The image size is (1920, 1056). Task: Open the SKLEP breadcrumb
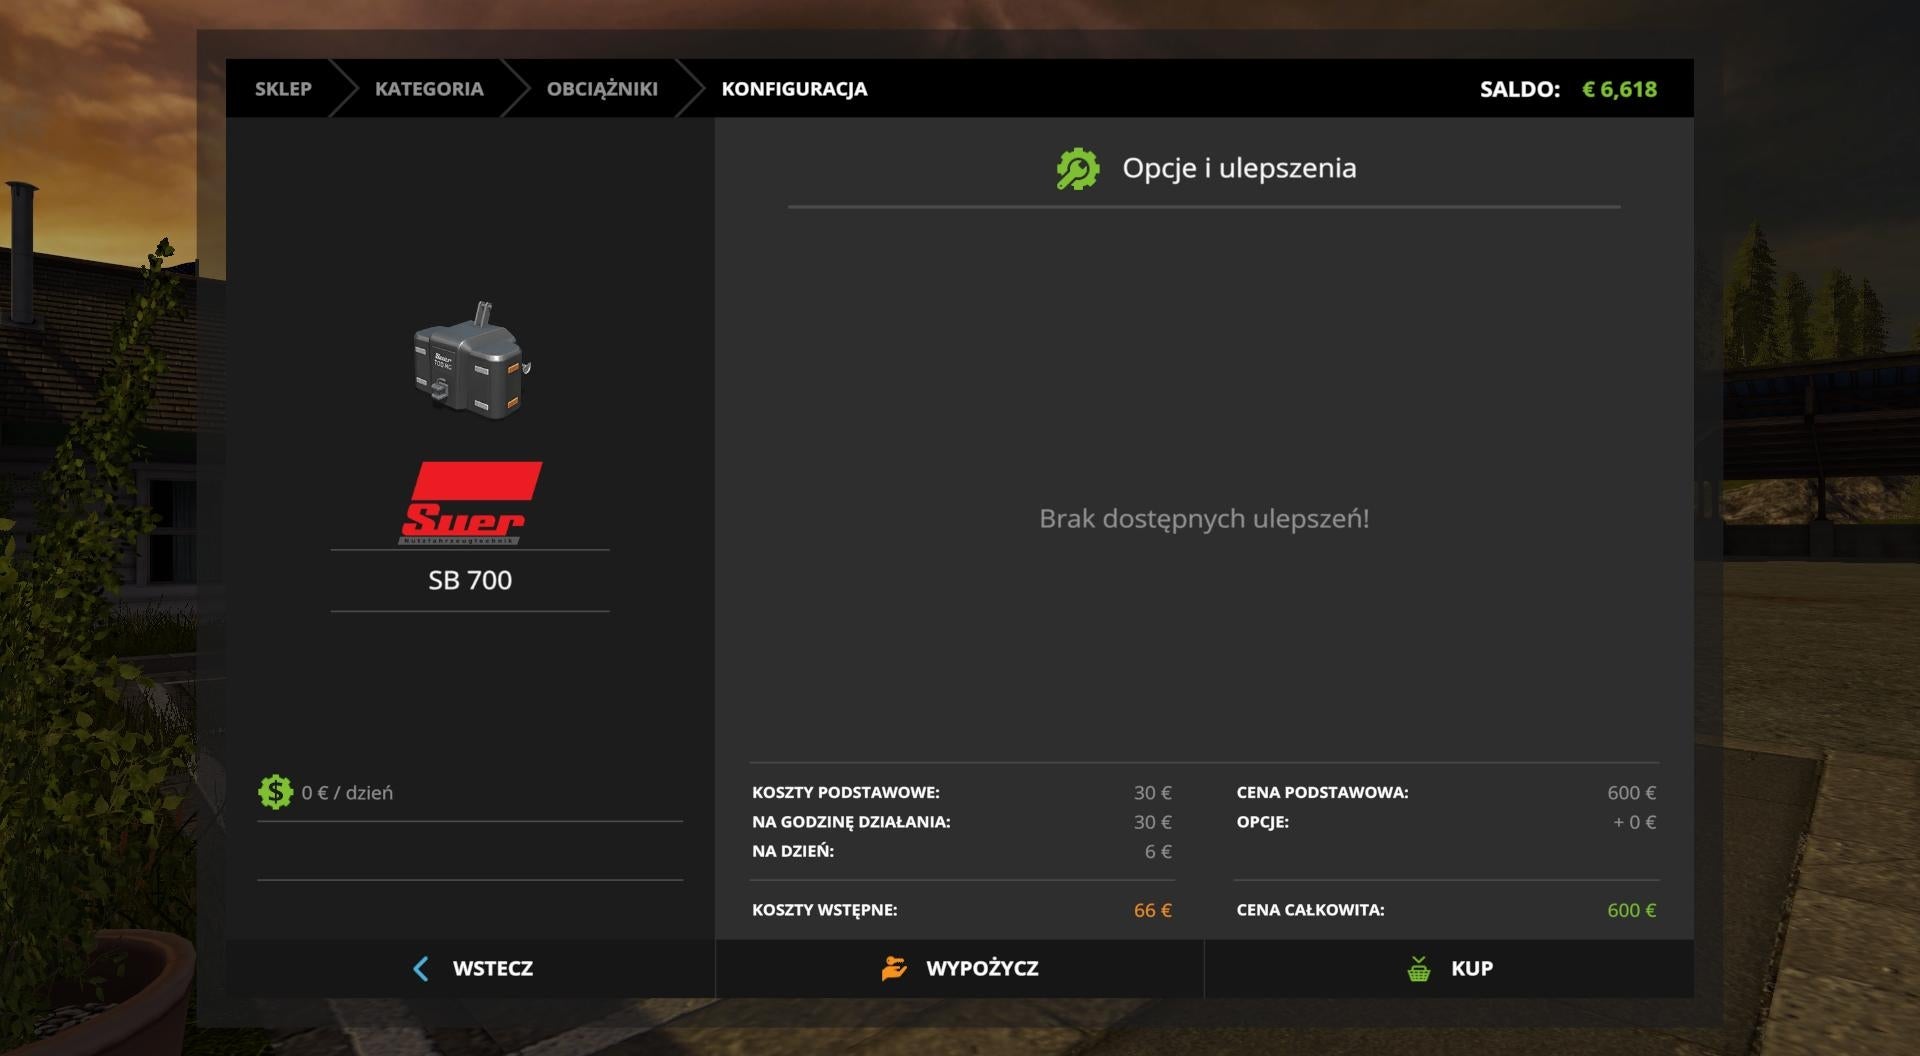coord(283,88)
